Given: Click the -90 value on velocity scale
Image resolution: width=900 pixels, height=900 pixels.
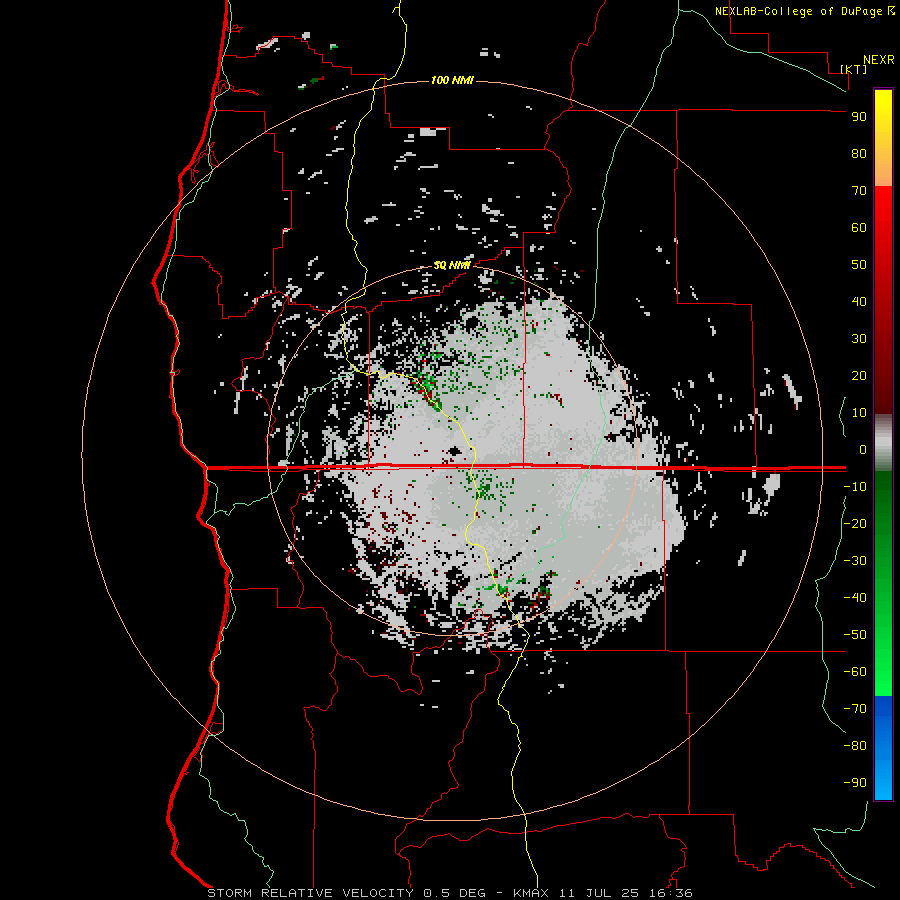Looking at the screenshot, I should click(855, 783).
